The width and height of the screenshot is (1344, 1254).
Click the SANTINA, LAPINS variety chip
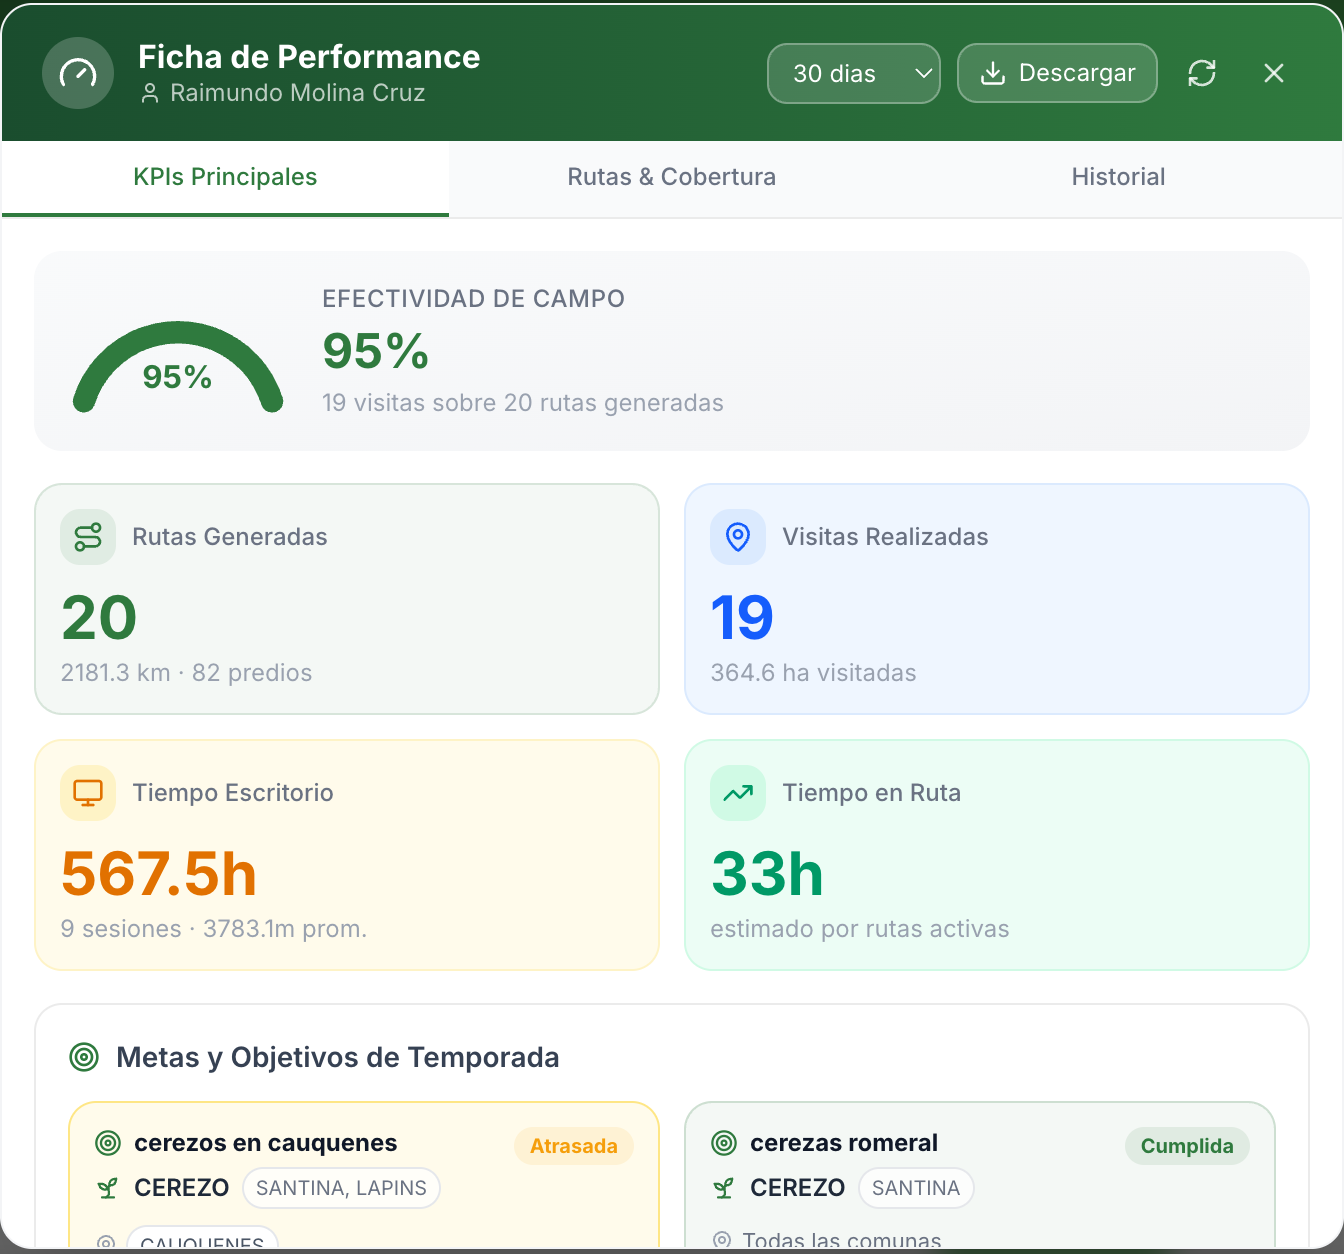tap(341, 1188)
